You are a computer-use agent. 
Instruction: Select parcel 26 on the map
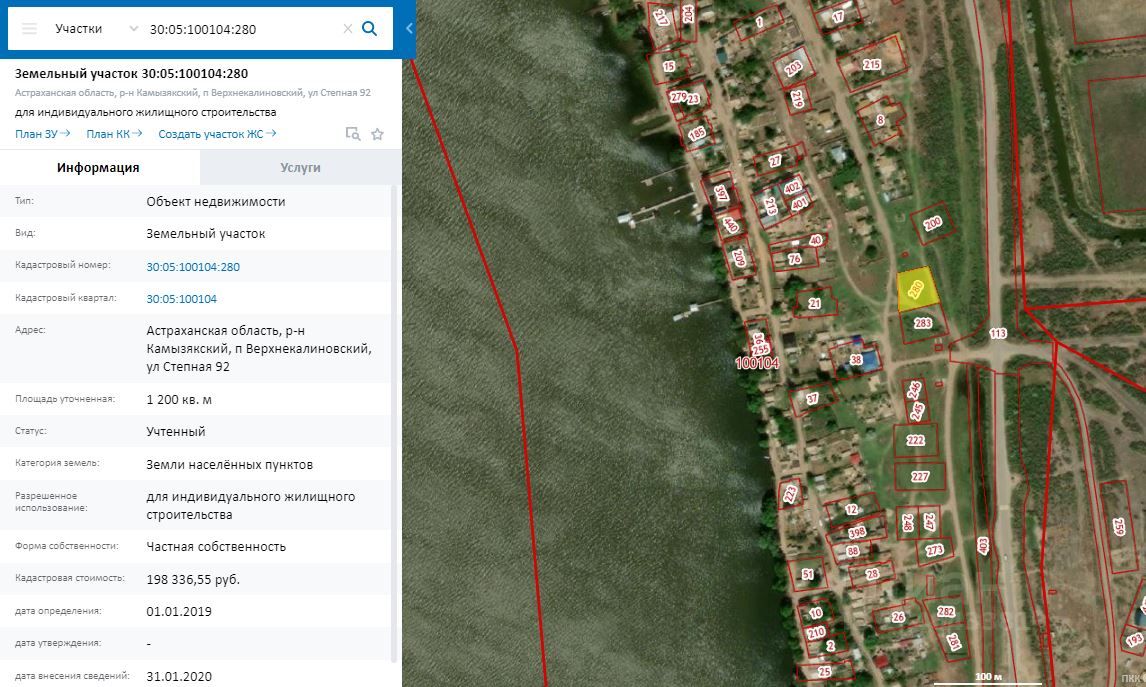tap(898, 617)
